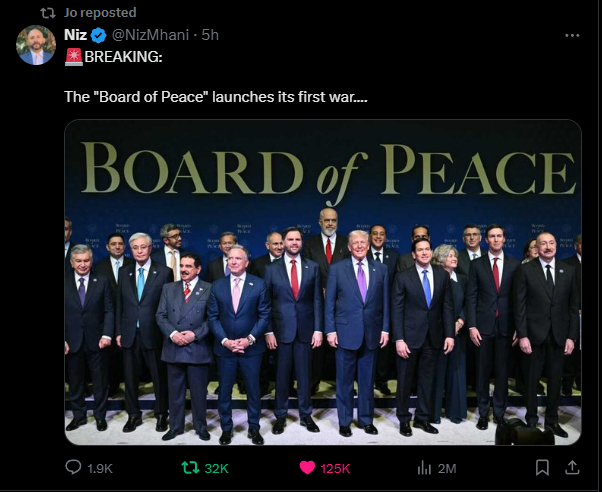Click the share upload arrow icon
Viewport: 602px width, 492px height.
click(x=573, y=467)
